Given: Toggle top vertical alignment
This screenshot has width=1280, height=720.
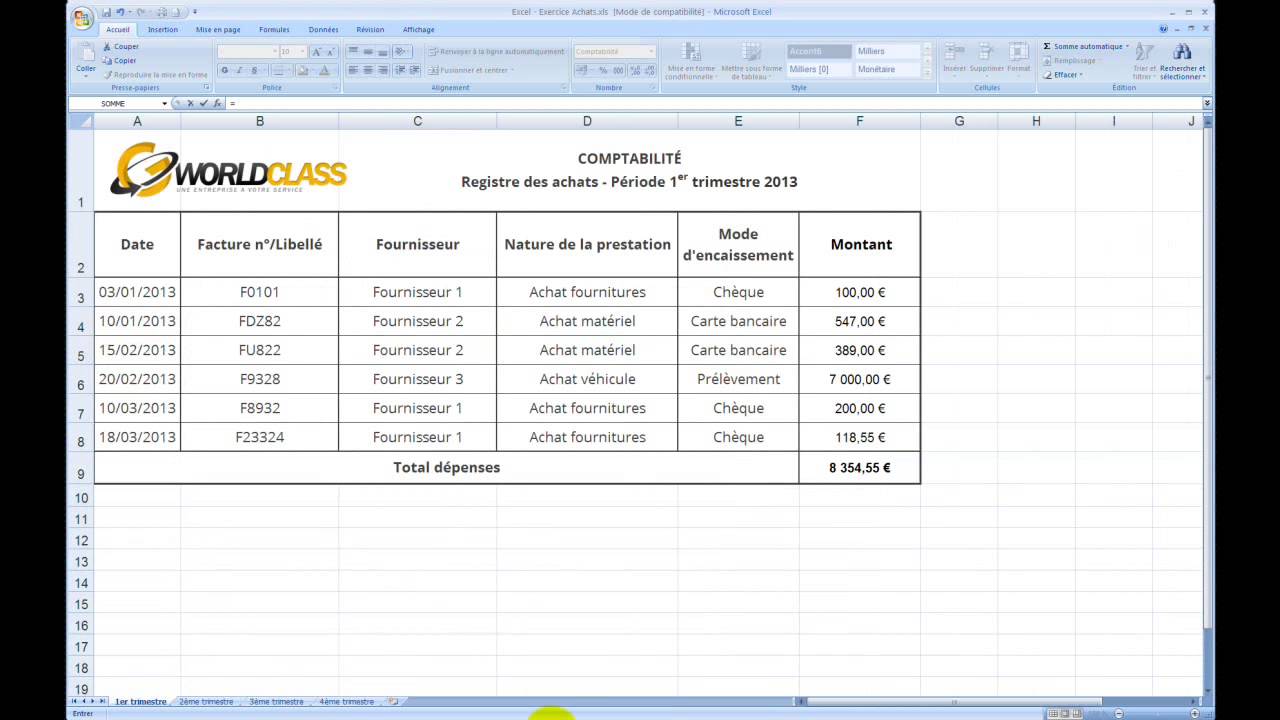Looking at the screenshot, I should (352, 51).
